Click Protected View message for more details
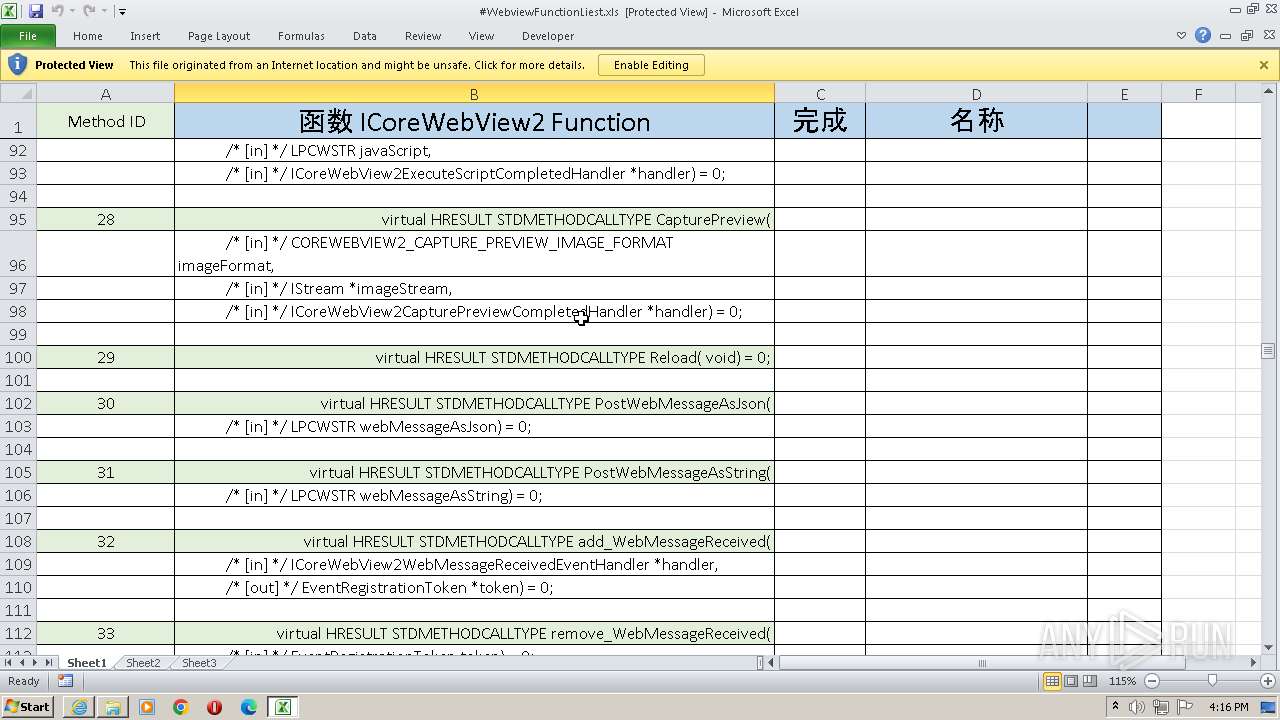Screen dimensions: 1280x720 coord(357,65)
